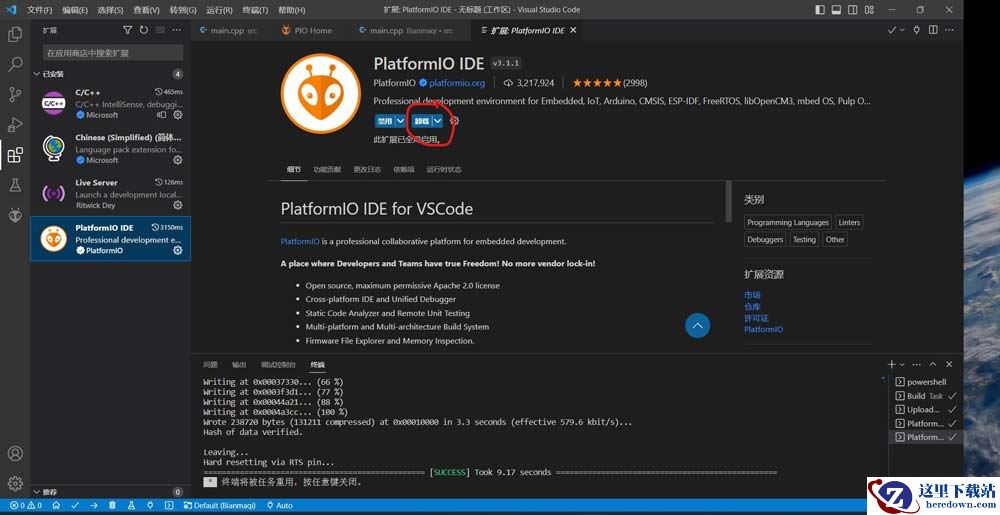The image size is (1000, 515).
Task: Open manage gear for C/C++ extension
Action: pos(178,115)
